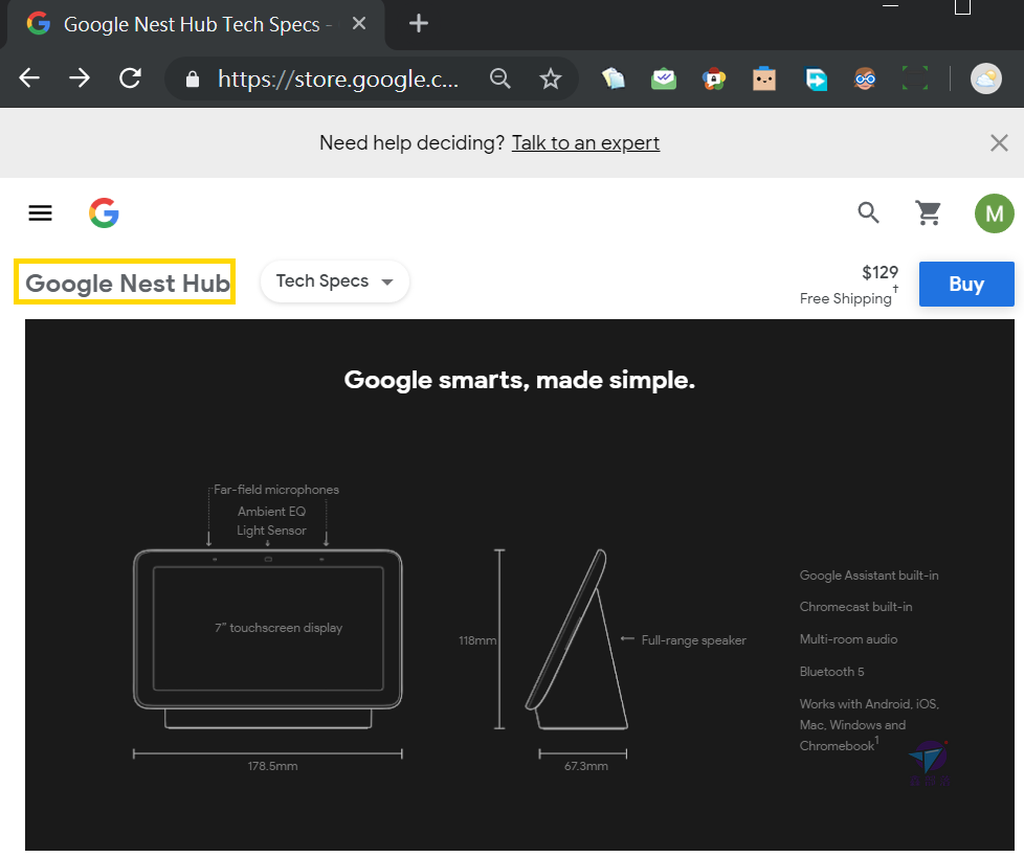1024x857 pixels.
Task: Open the green corner brackets screenshot extension
Action: 915,78
